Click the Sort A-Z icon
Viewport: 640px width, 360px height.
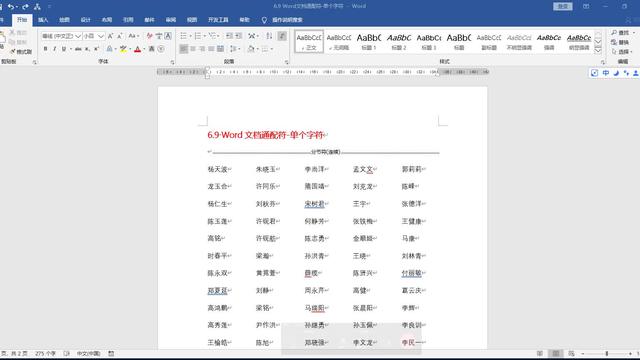click(269, 36)
